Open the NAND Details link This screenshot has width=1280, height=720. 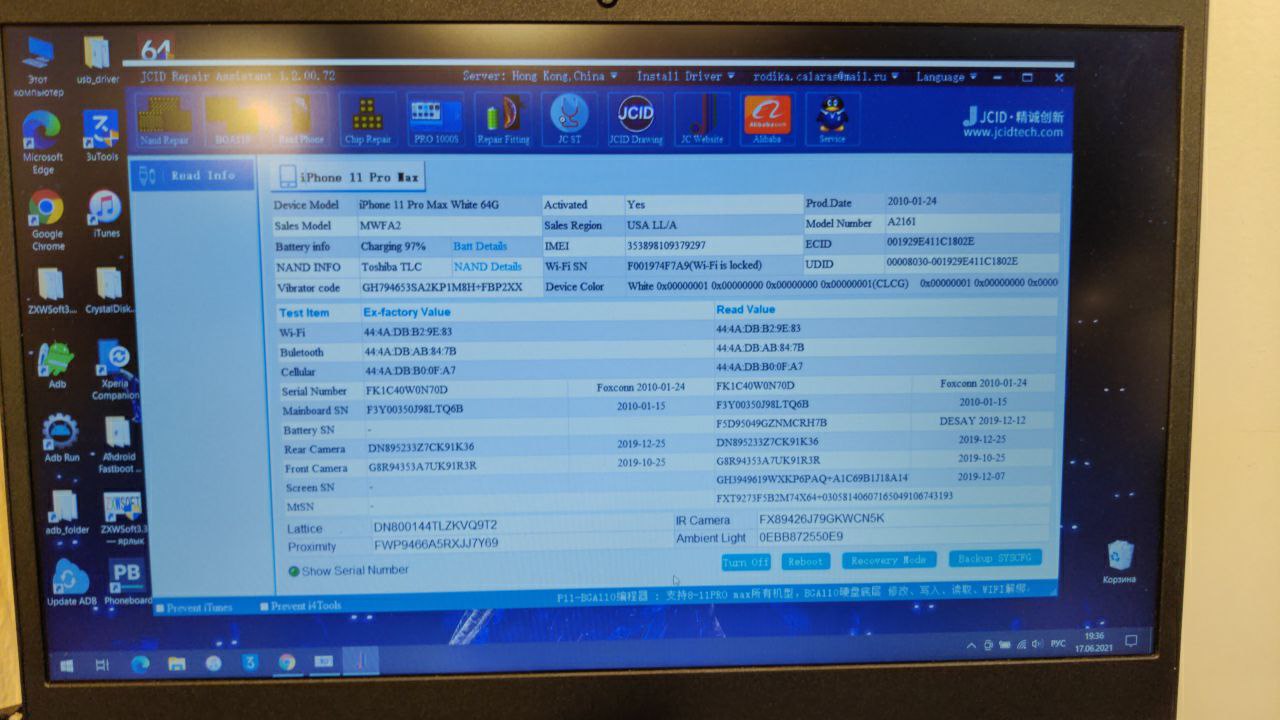click(488, 267)
